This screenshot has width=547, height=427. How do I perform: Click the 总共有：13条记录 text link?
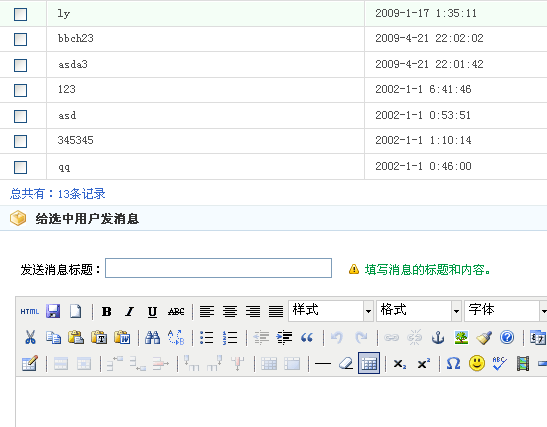click(x=58, y=194)
